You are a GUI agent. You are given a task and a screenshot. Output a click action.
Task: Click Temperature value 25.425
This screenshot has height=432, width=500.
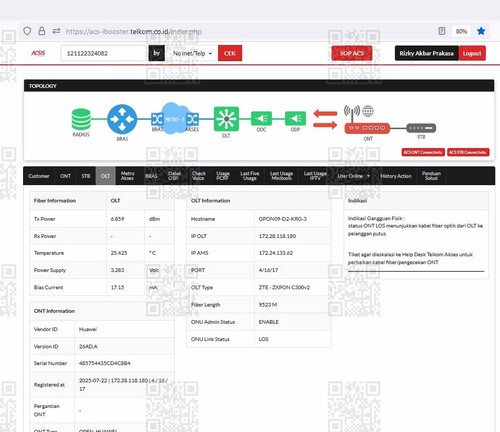(x=119, y=253)
